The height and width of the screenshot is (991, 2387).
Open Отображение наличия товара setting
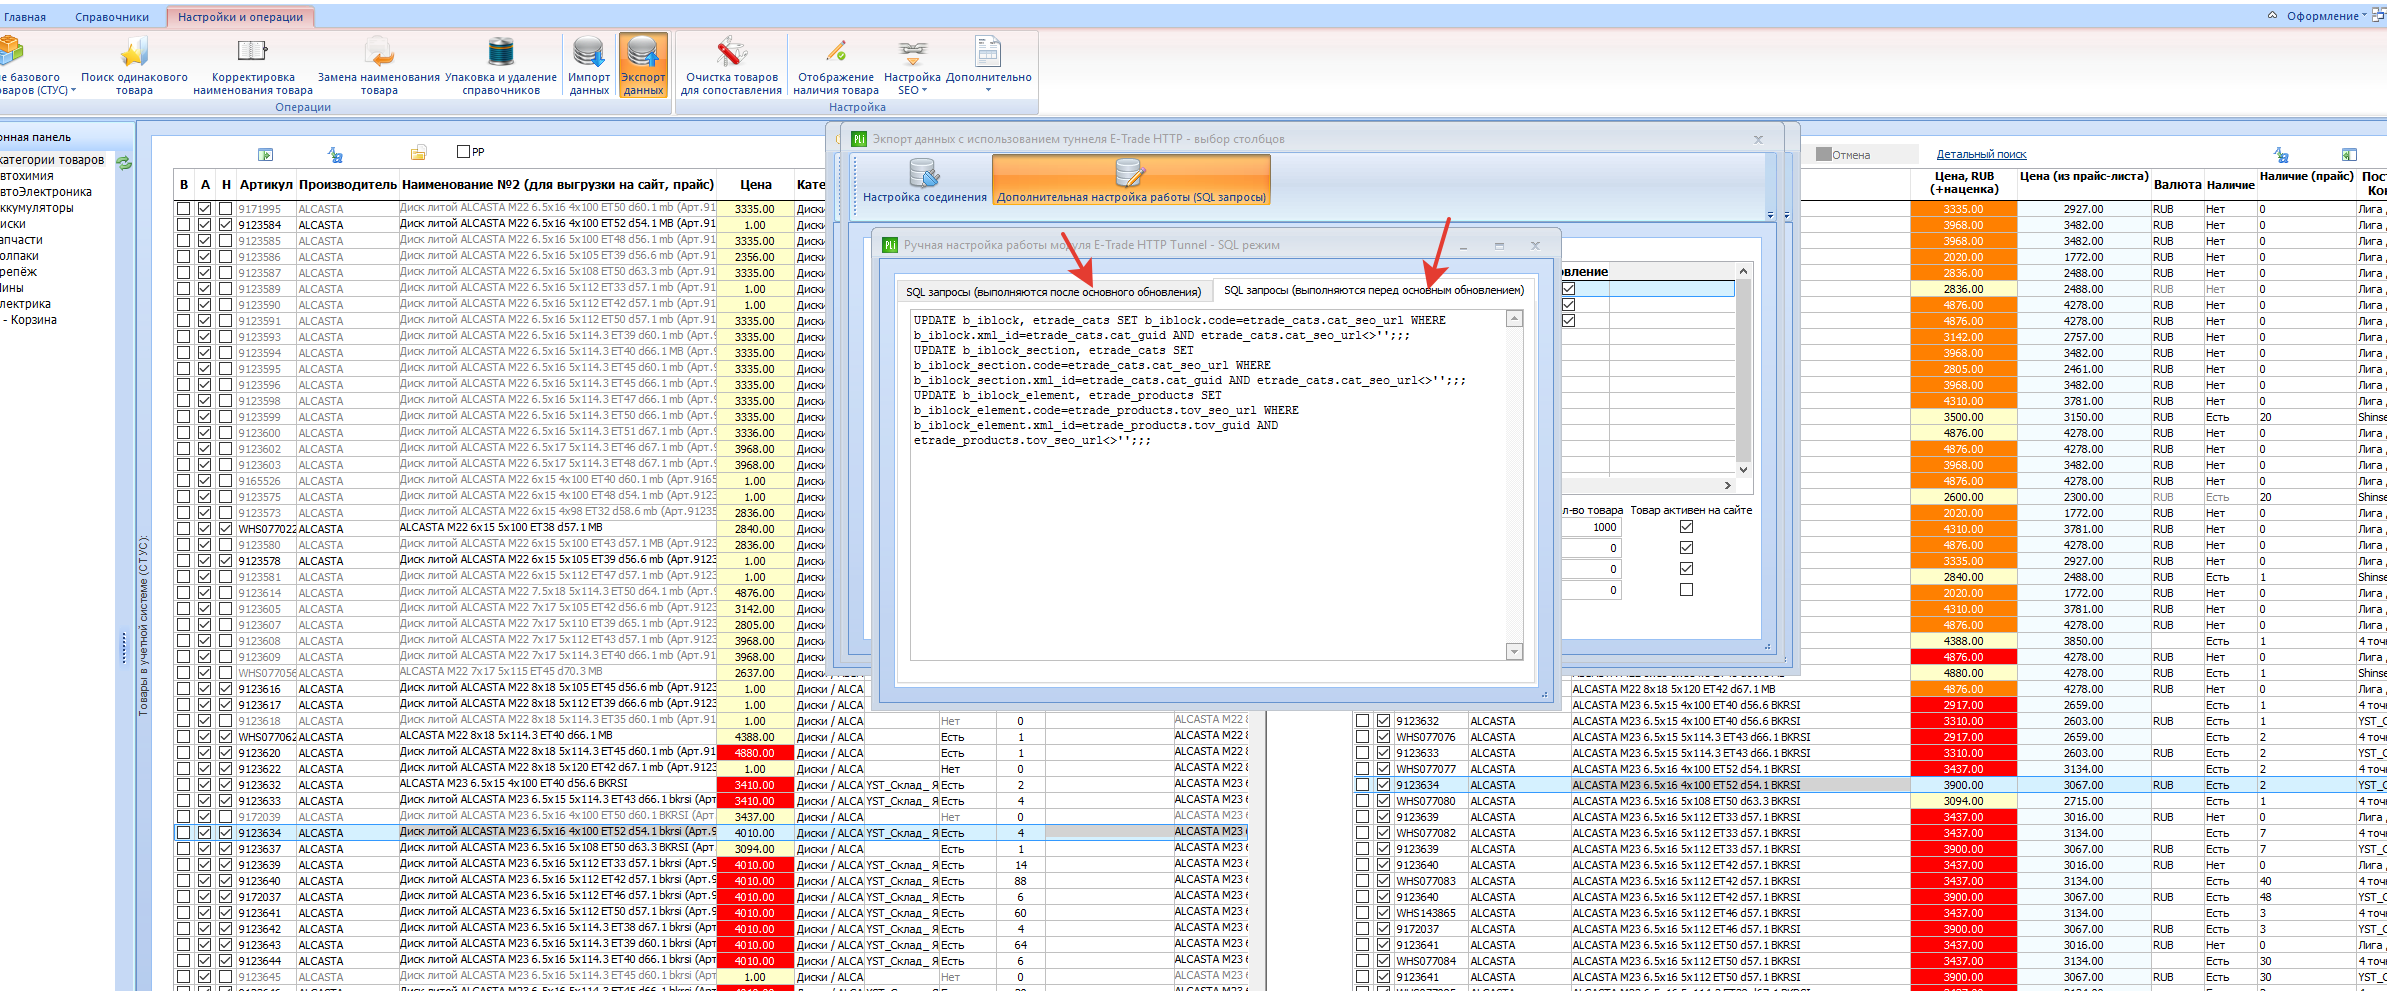pos(836,65)
